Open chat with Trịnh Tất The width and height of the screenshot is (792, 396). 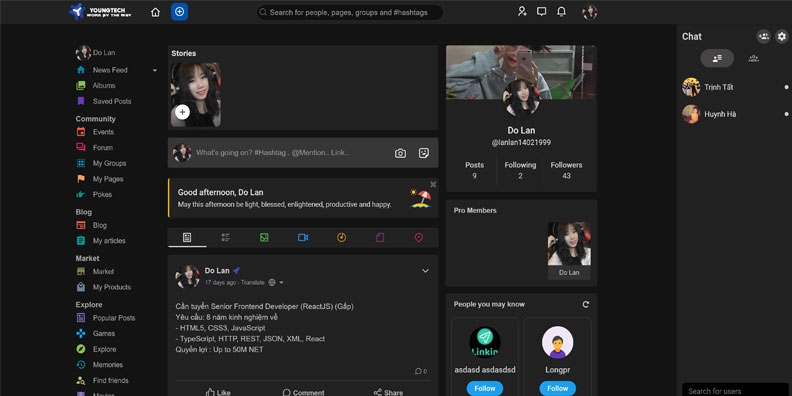coord(735,87)
